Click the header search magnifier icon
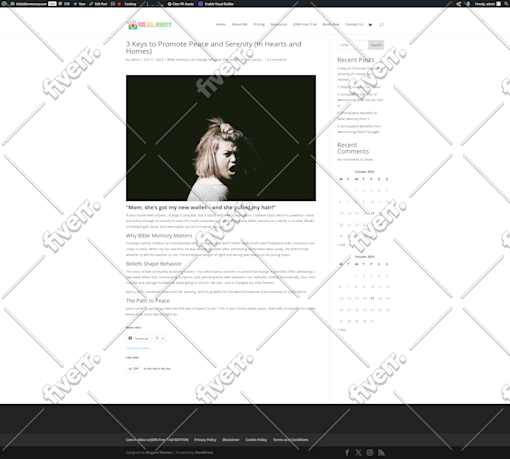Screen dimensions: 510x459 click(x=382, y=25)
